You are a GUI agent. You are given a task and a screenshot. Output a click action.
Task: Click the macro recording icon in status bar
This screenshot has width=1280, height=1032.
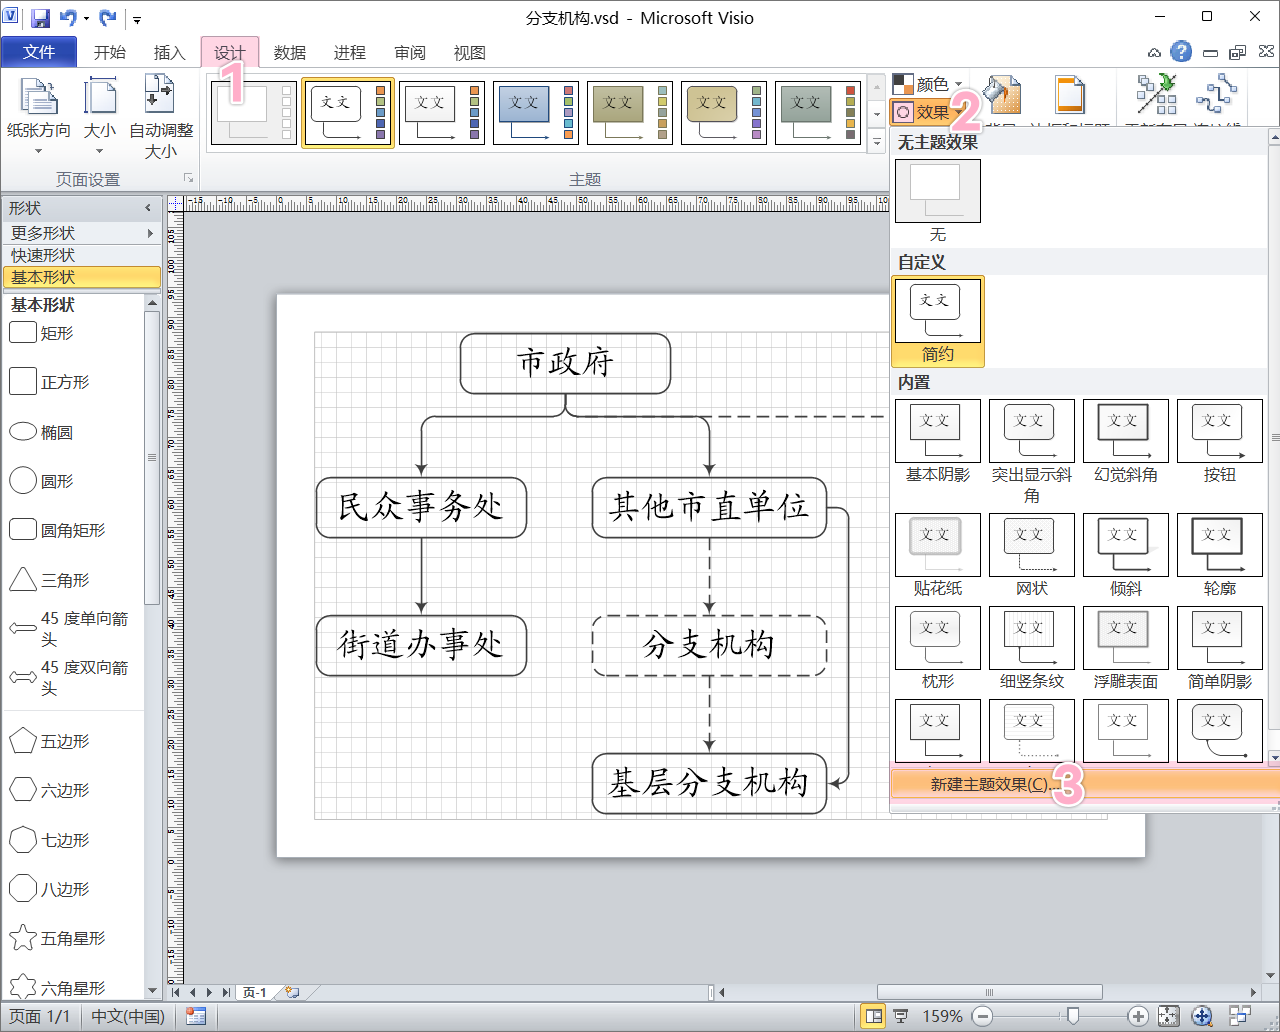(196, 1016)
